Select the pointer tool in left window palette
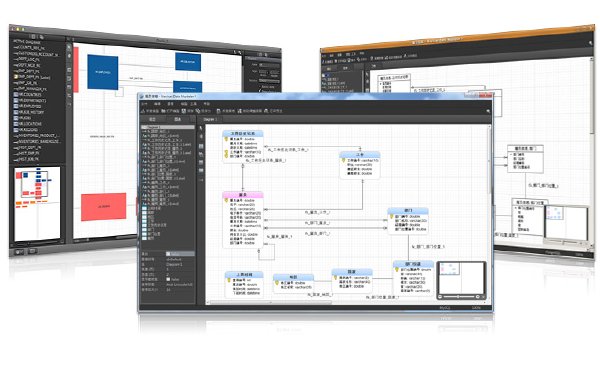The image size is (600, 366). (69, 47)
